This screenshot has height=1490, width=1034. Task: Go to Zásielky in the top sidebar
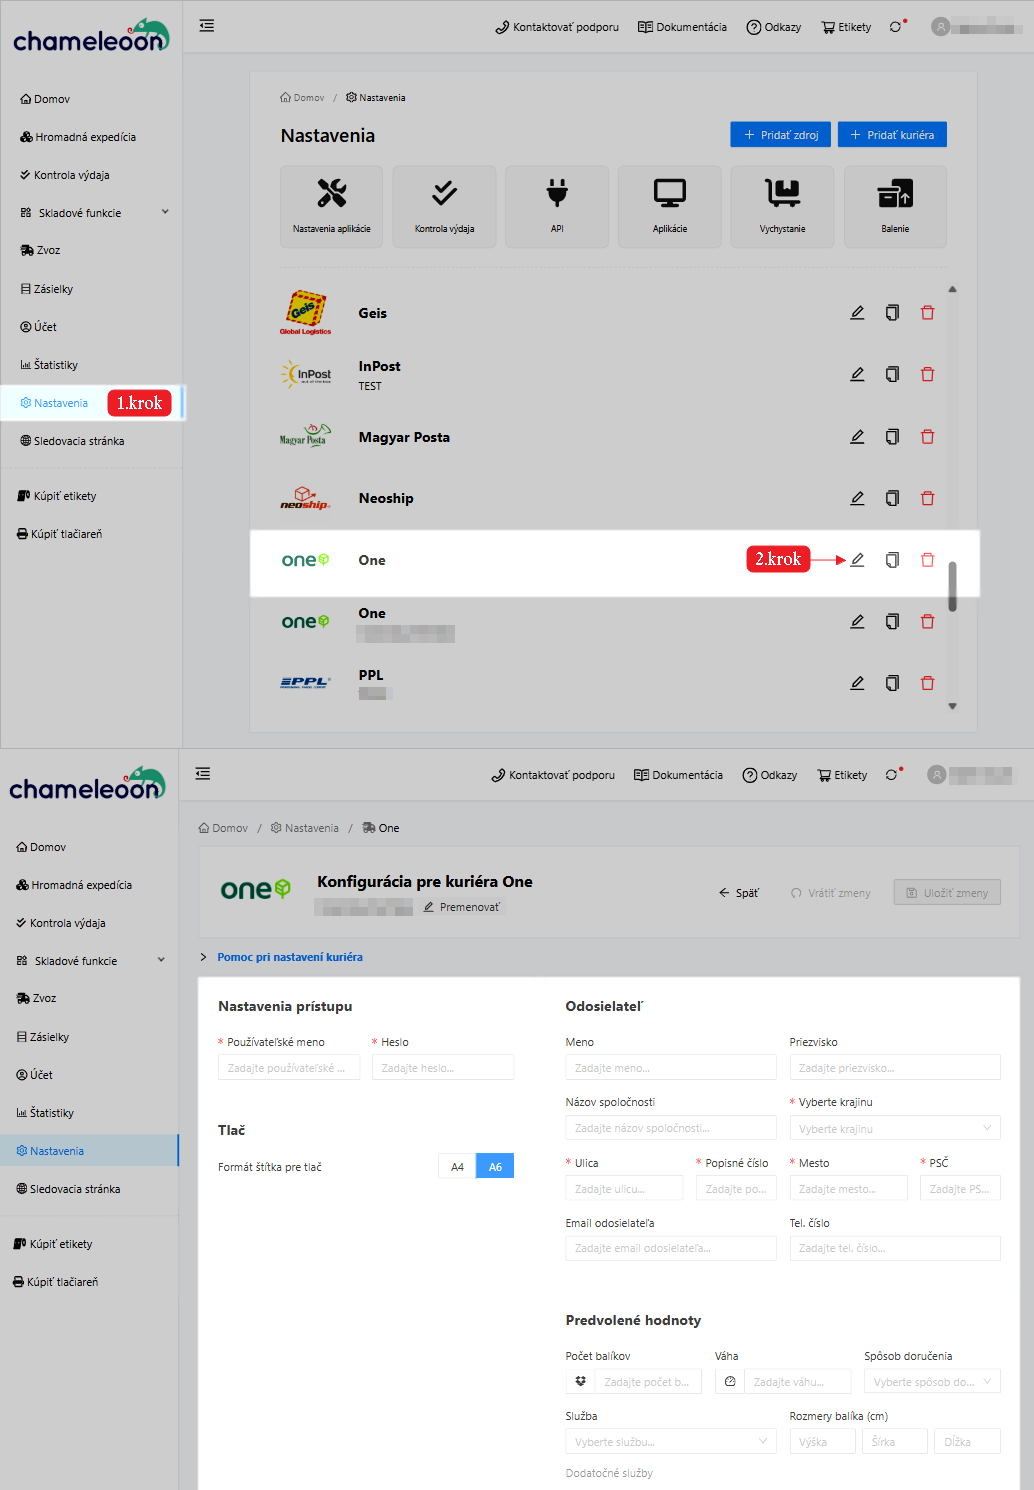53,289
